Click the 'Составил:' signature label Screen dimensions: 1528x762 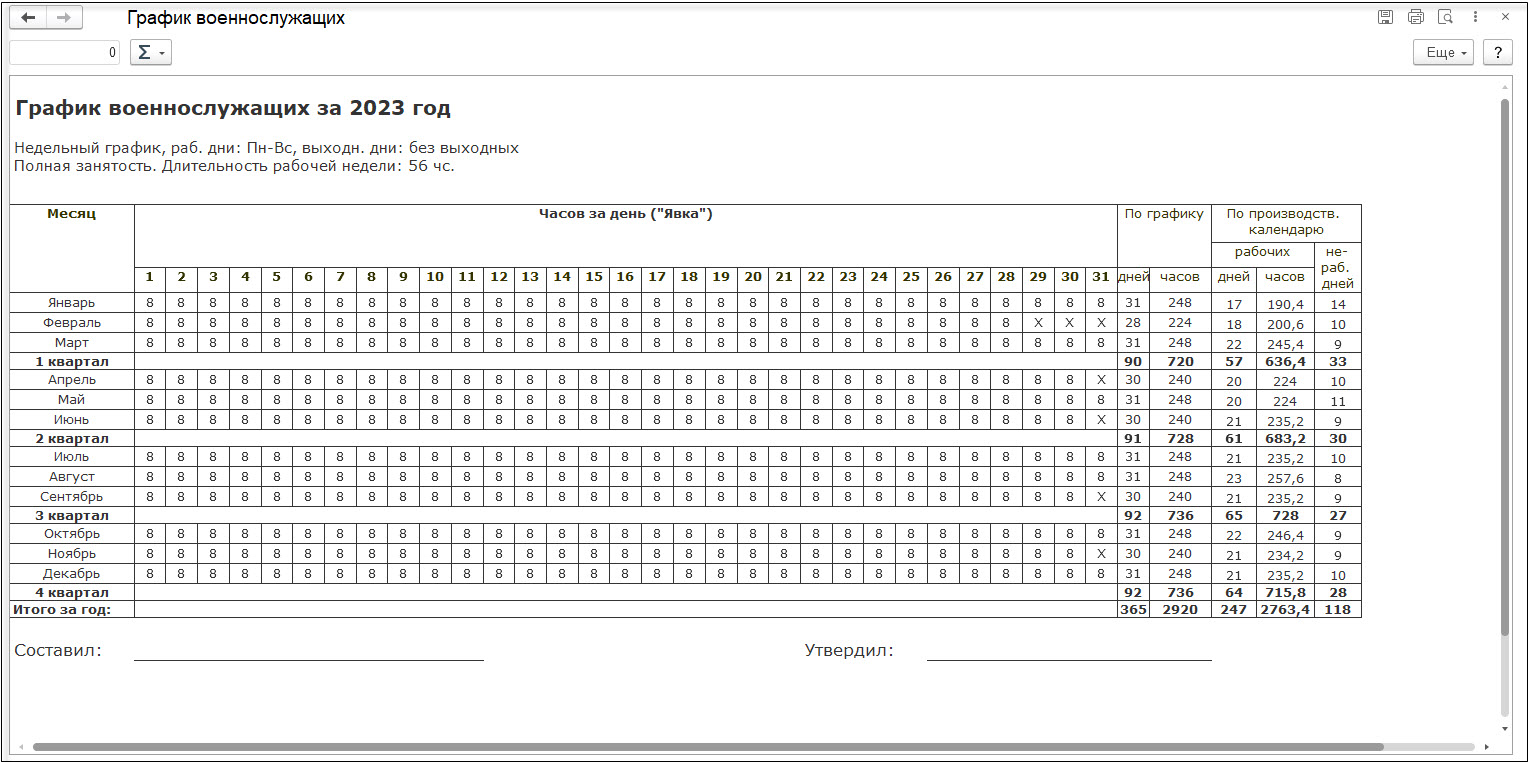pos(58,651)
